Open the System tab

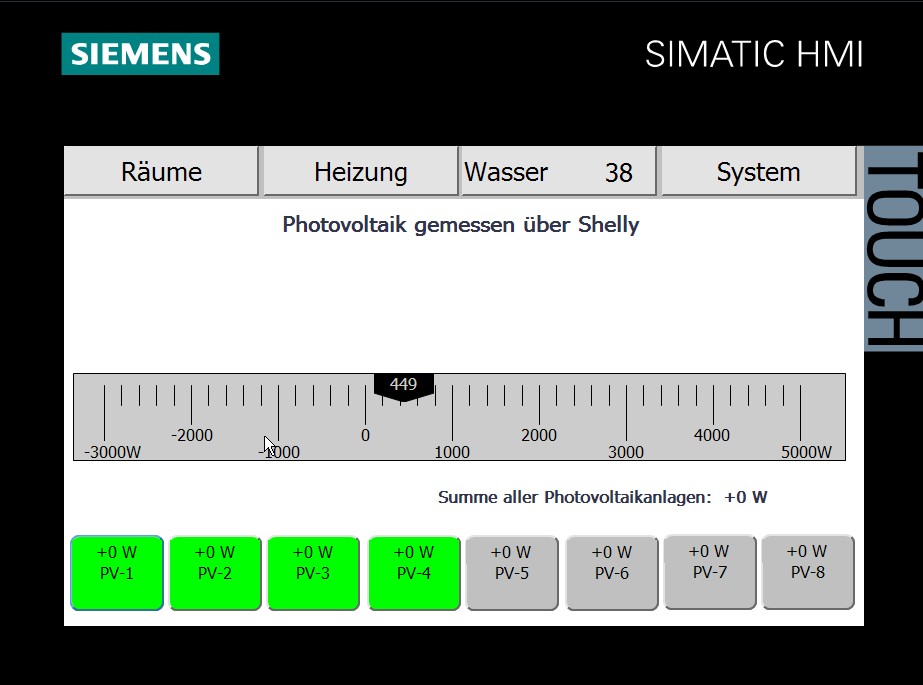point(758,172)
